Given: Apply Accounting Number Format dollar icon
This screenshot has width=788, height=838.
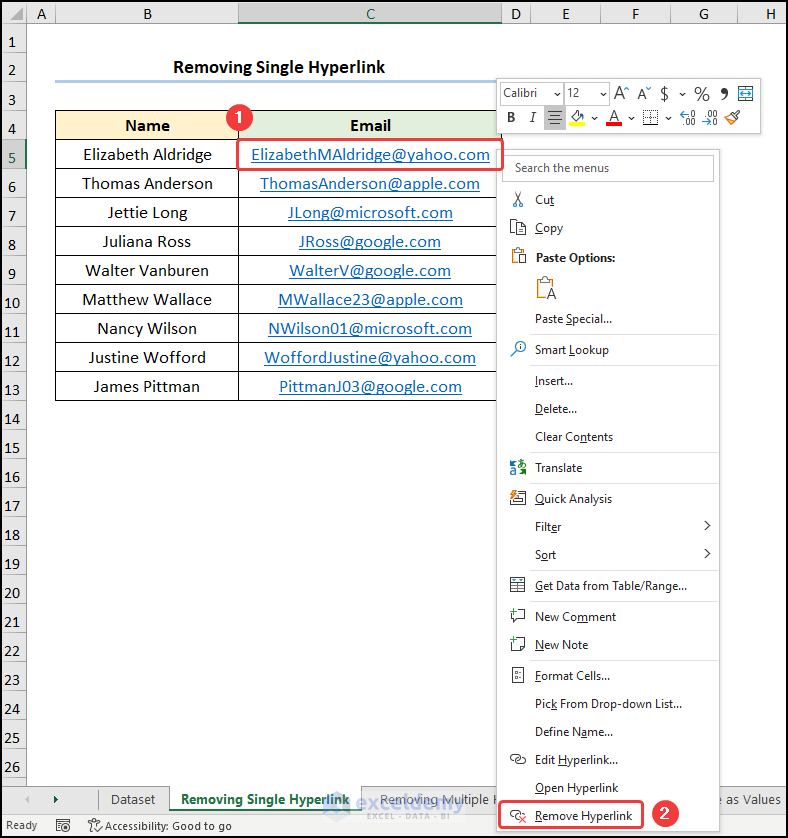Looking at the screenshot, I should click(664, 94).
